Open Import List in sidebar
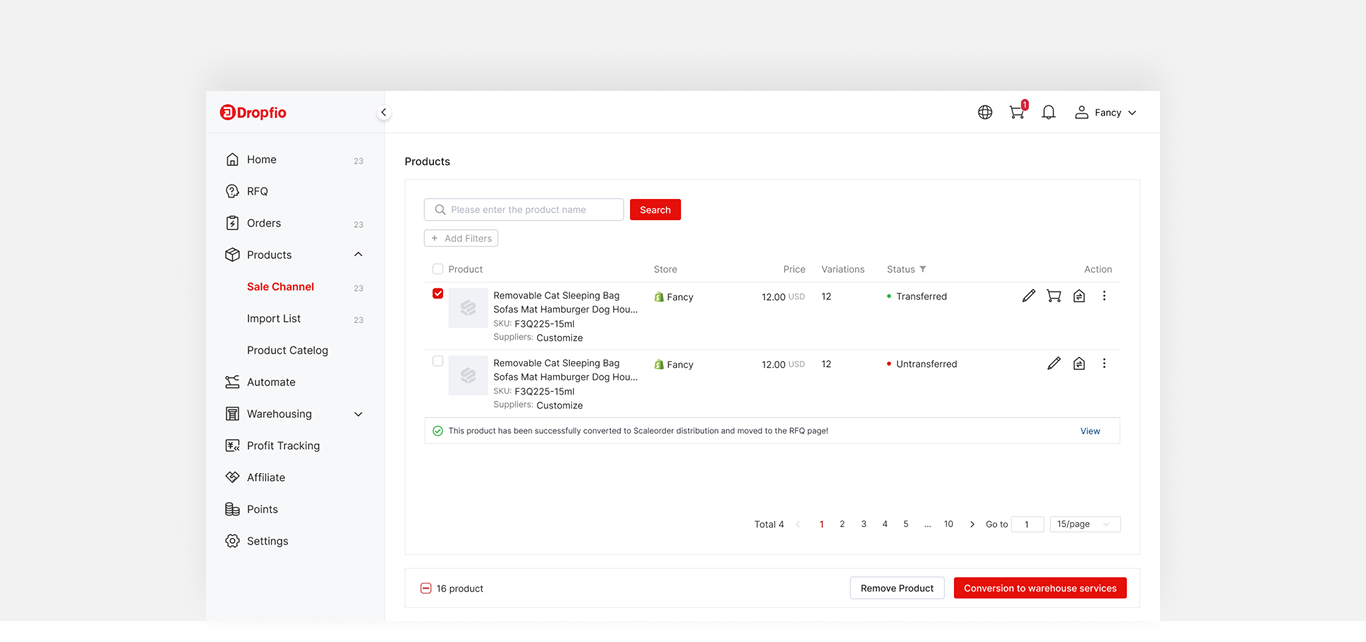 point(274,319)
